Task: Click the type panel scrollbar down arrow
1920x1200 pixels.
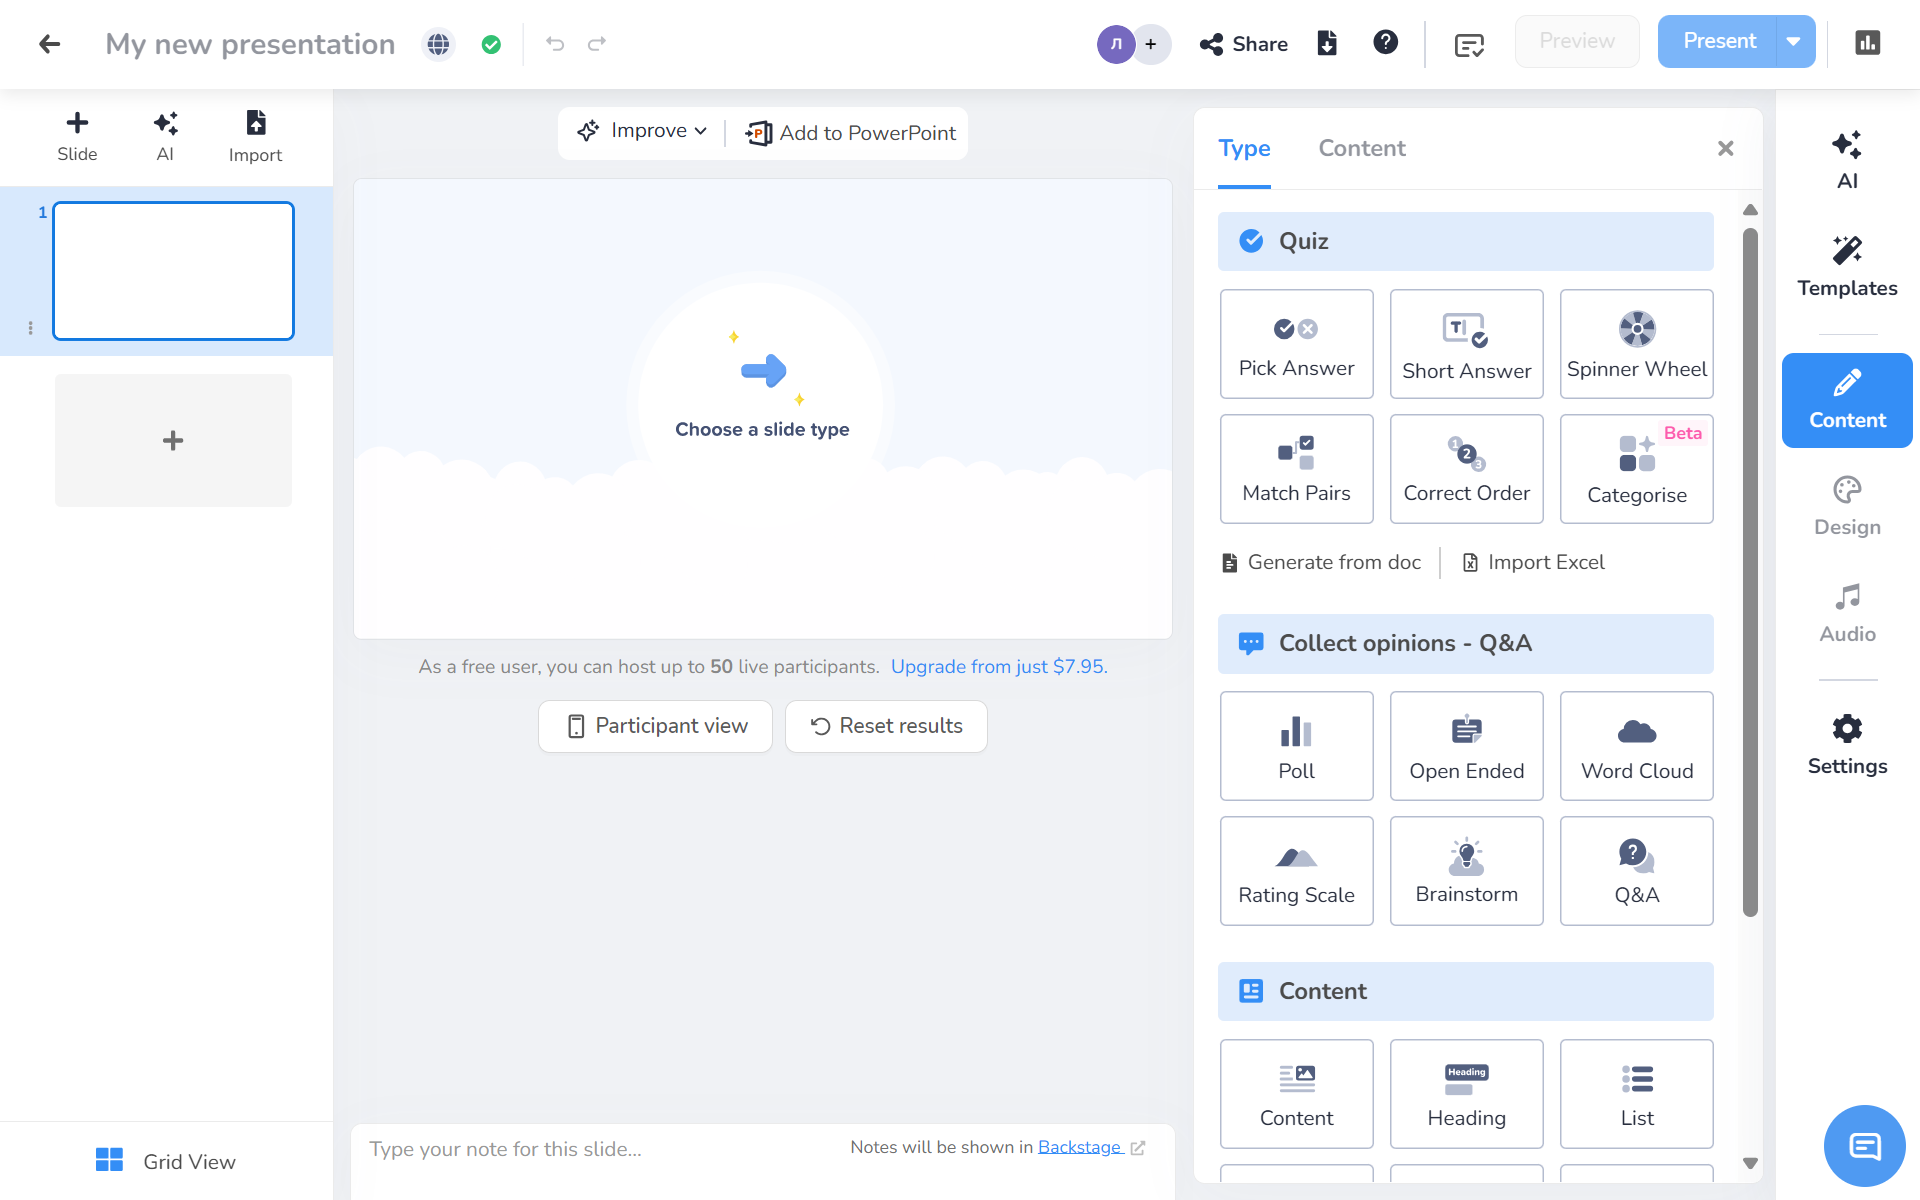Action: pos(1750,1163)
